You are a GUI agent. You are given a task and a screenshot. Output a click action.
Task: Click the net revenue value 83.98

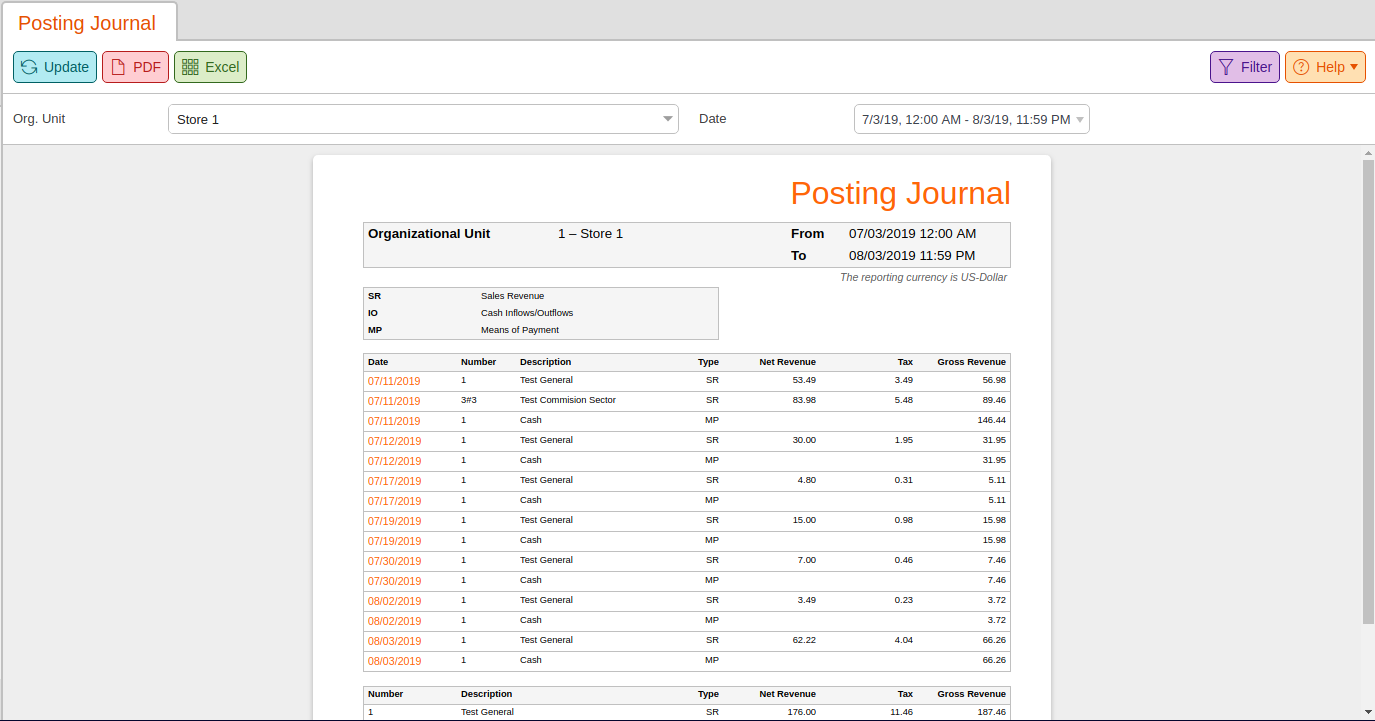804,400
